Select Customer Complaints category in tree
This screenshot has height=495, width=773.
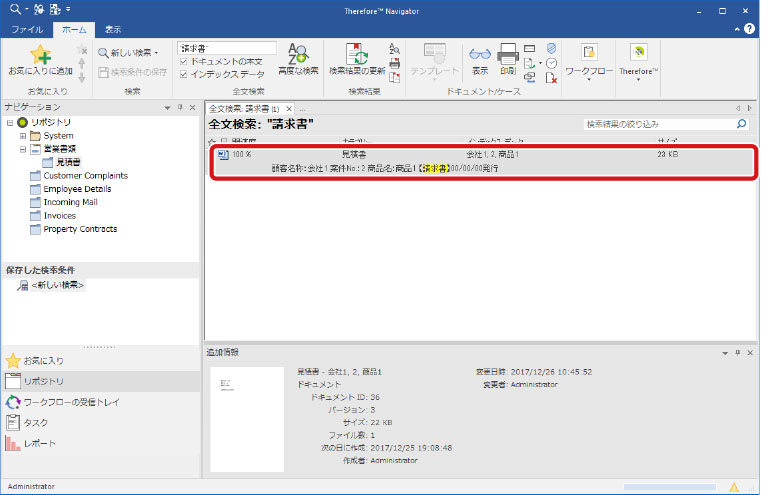[85, 175]
